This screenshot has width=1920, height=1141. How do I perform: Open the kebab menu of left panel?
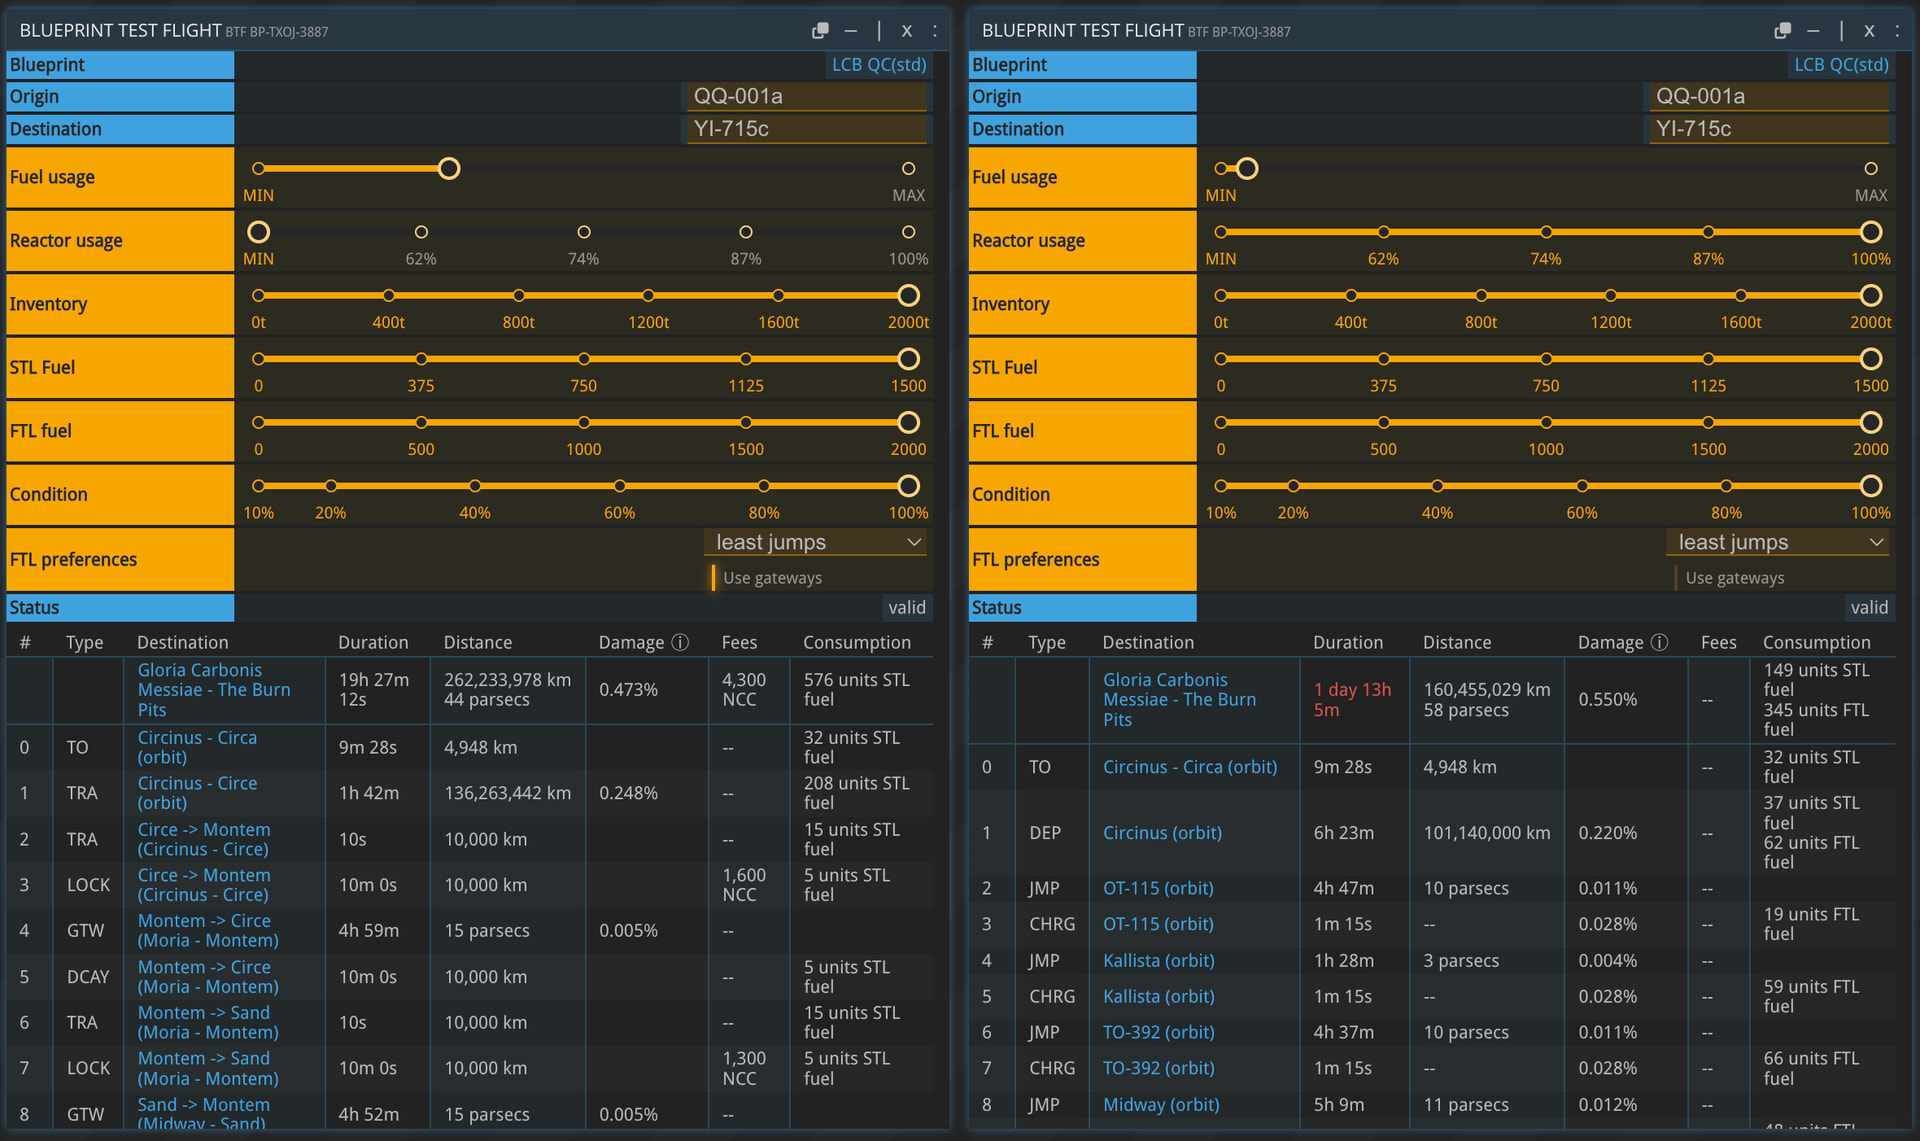(935, 31)
